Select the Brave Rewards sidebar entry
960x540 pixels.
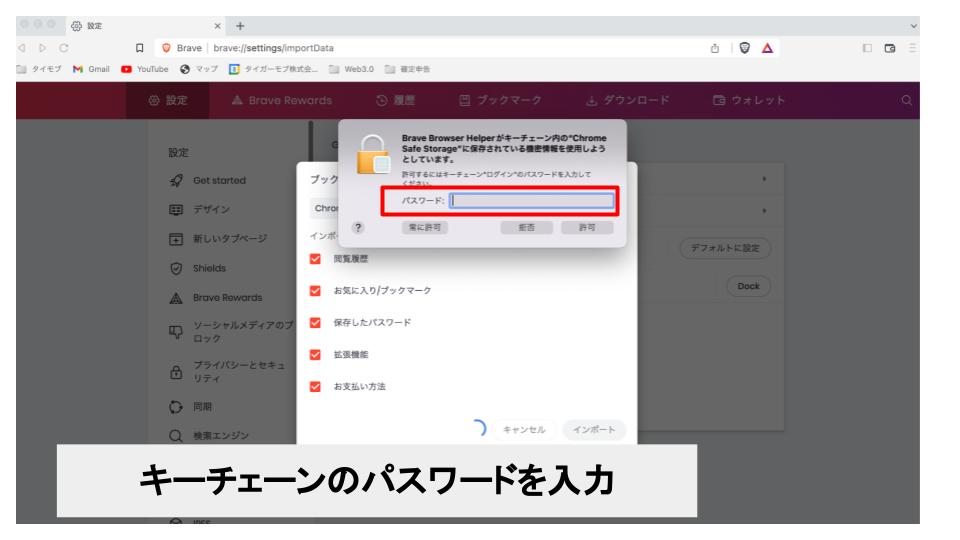point(227,298)
